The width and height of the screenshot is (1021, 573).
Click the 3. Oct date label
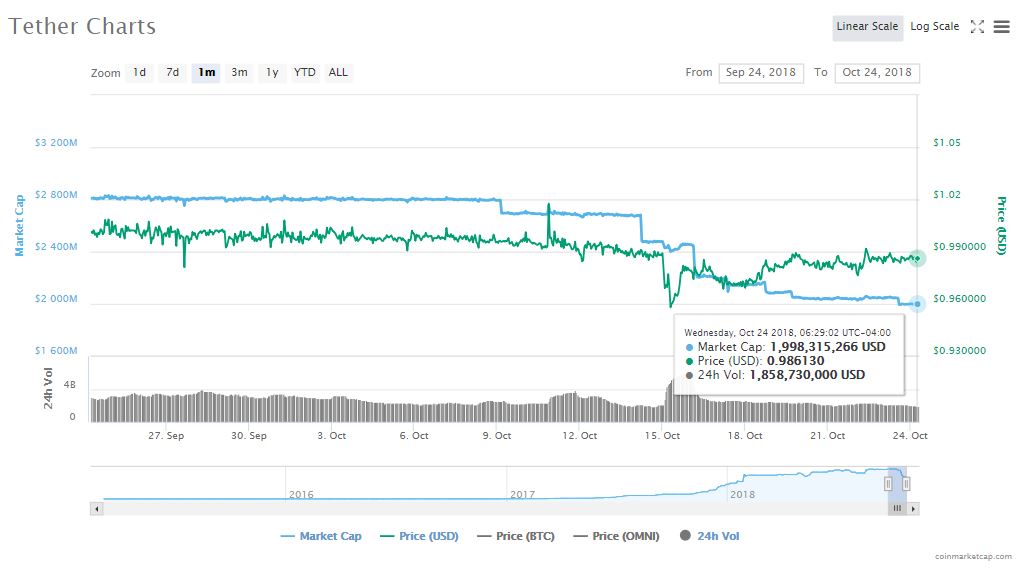pyautogui.click(x=331, y=436)
